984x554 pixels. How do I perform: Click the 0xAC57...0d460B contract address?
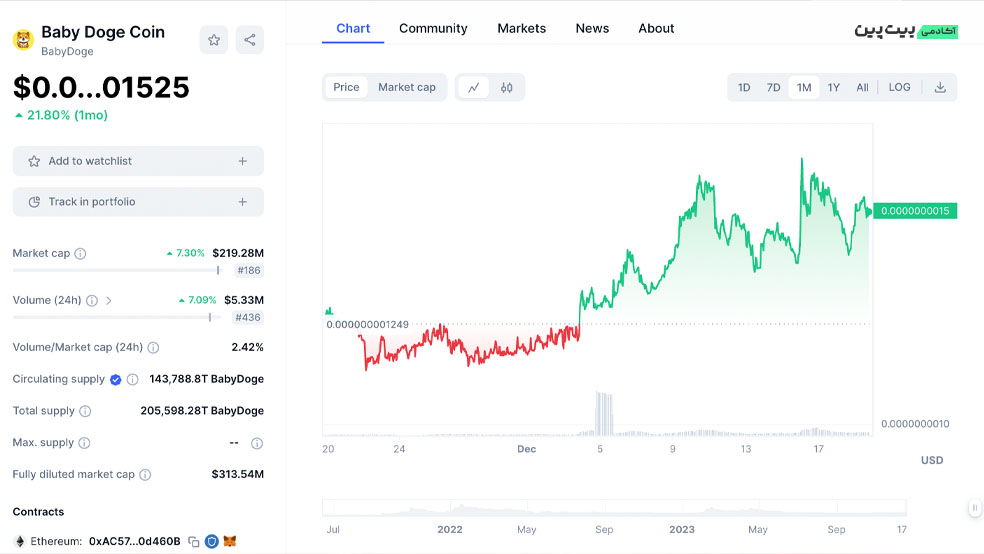[134, 541]
